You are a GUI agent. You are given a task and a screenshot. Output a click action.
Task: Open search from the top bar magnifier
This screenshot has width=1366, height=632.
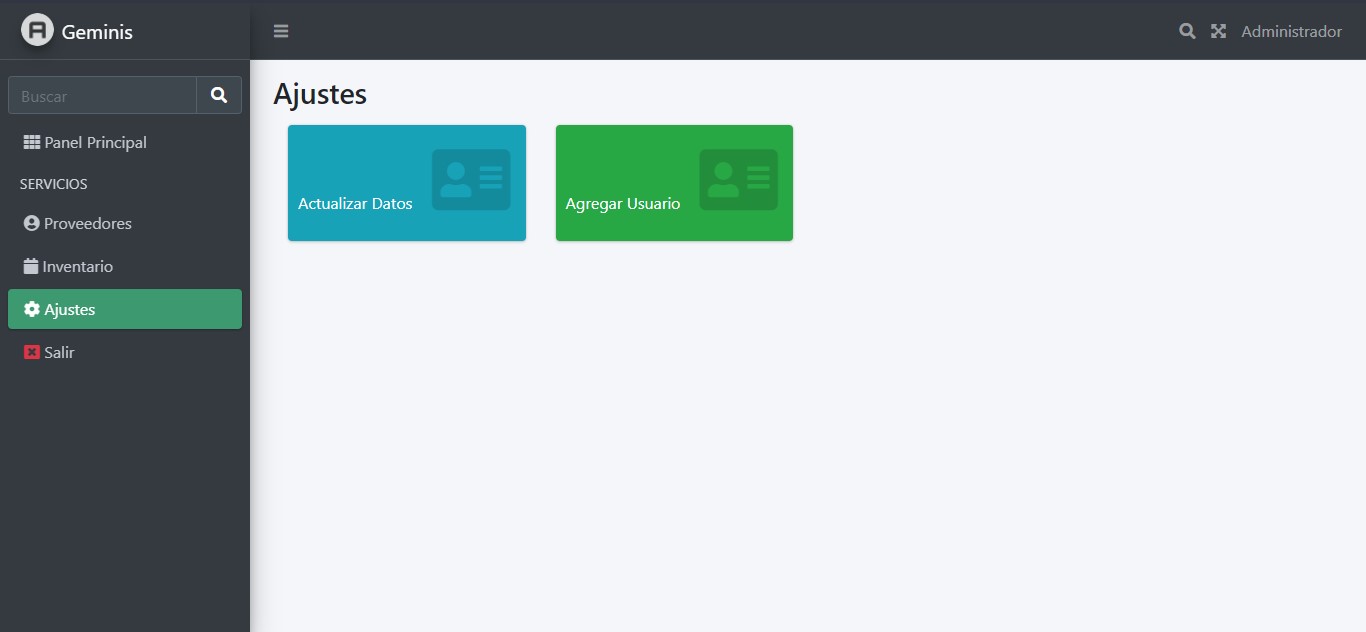point(1187,31)
